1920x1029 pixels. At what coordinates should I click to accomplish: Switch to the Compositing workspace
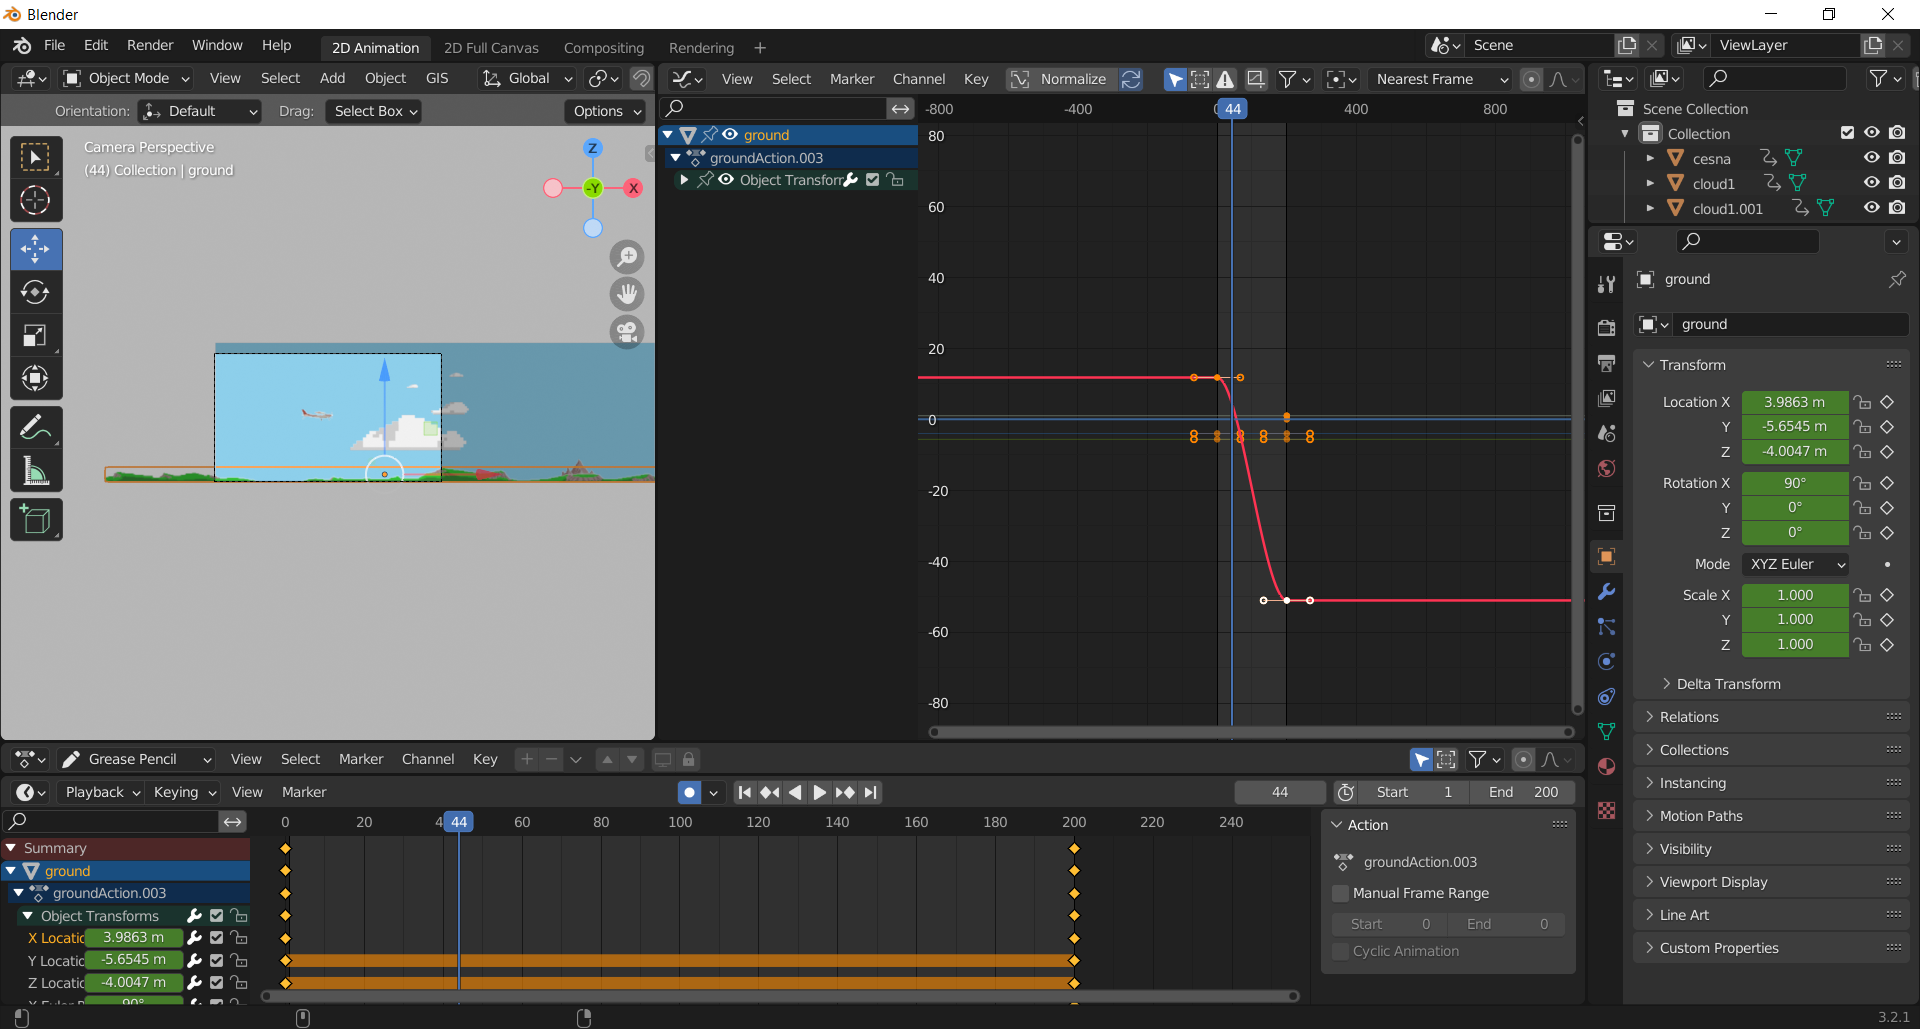pos(604,48)
